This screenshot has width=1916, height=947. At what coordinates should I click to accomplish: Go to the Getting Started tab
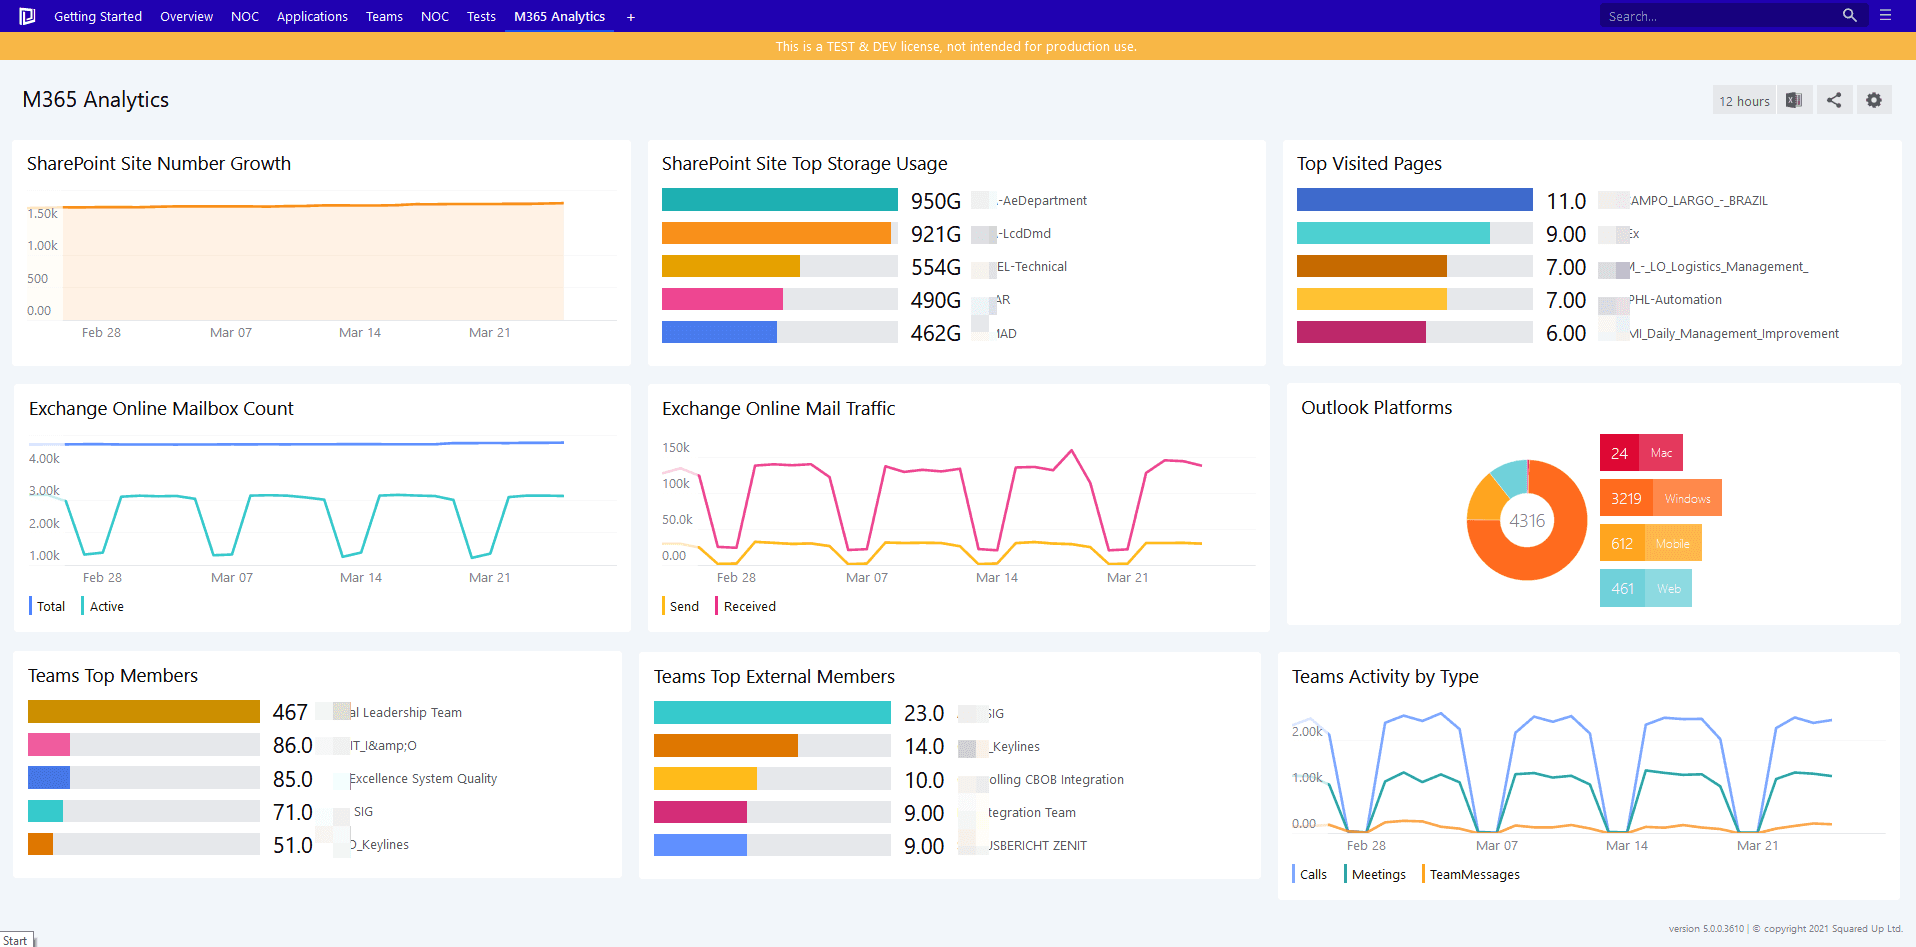(x=98, y=17)
